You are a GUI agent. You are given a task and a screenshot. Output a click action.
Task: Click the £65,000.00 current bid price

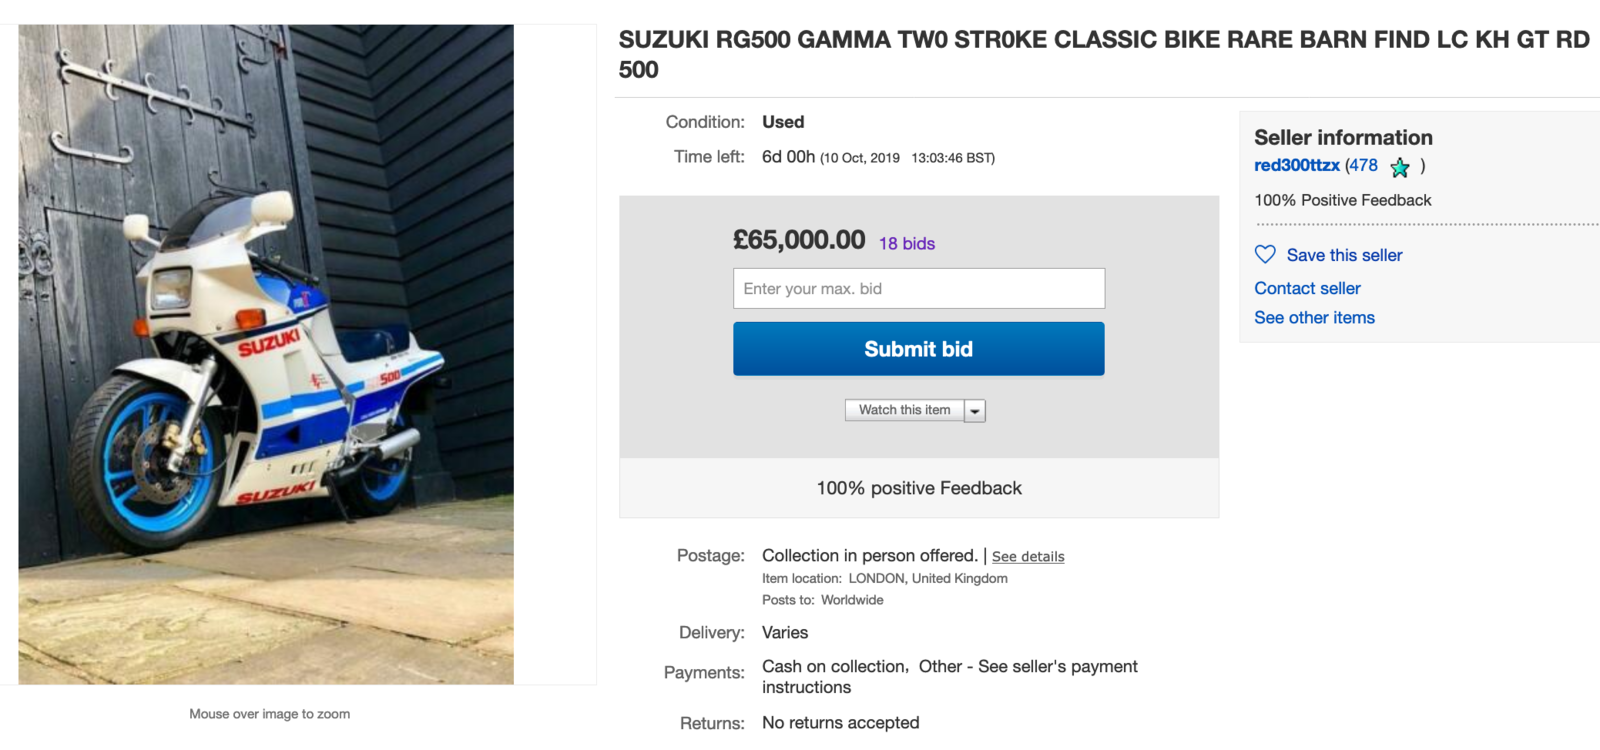tap(798, 240)
